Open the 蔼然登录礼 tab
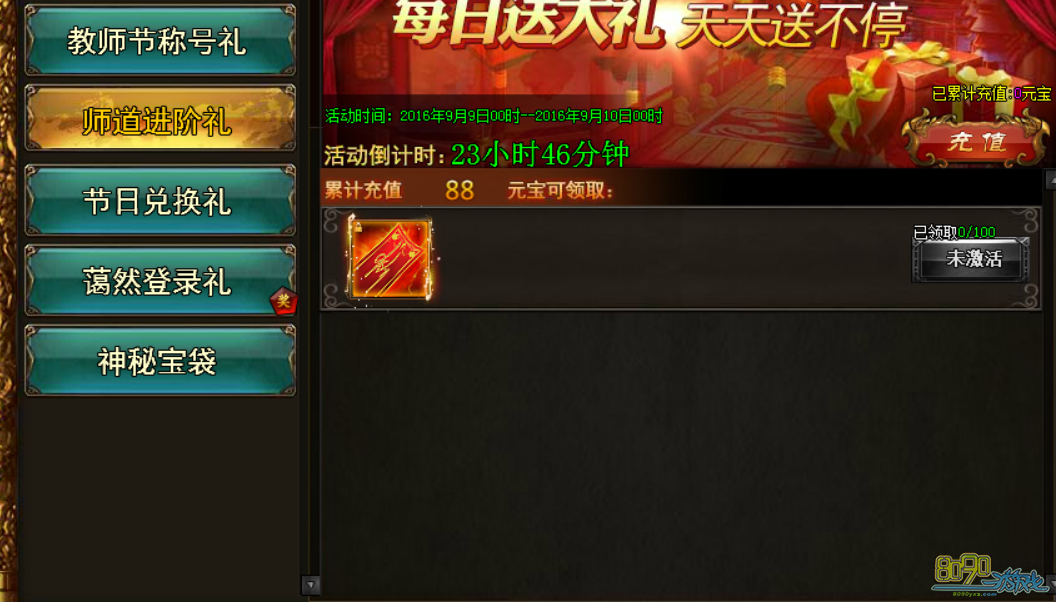Screen dimensions: 1056x602 tap(160, 280)
